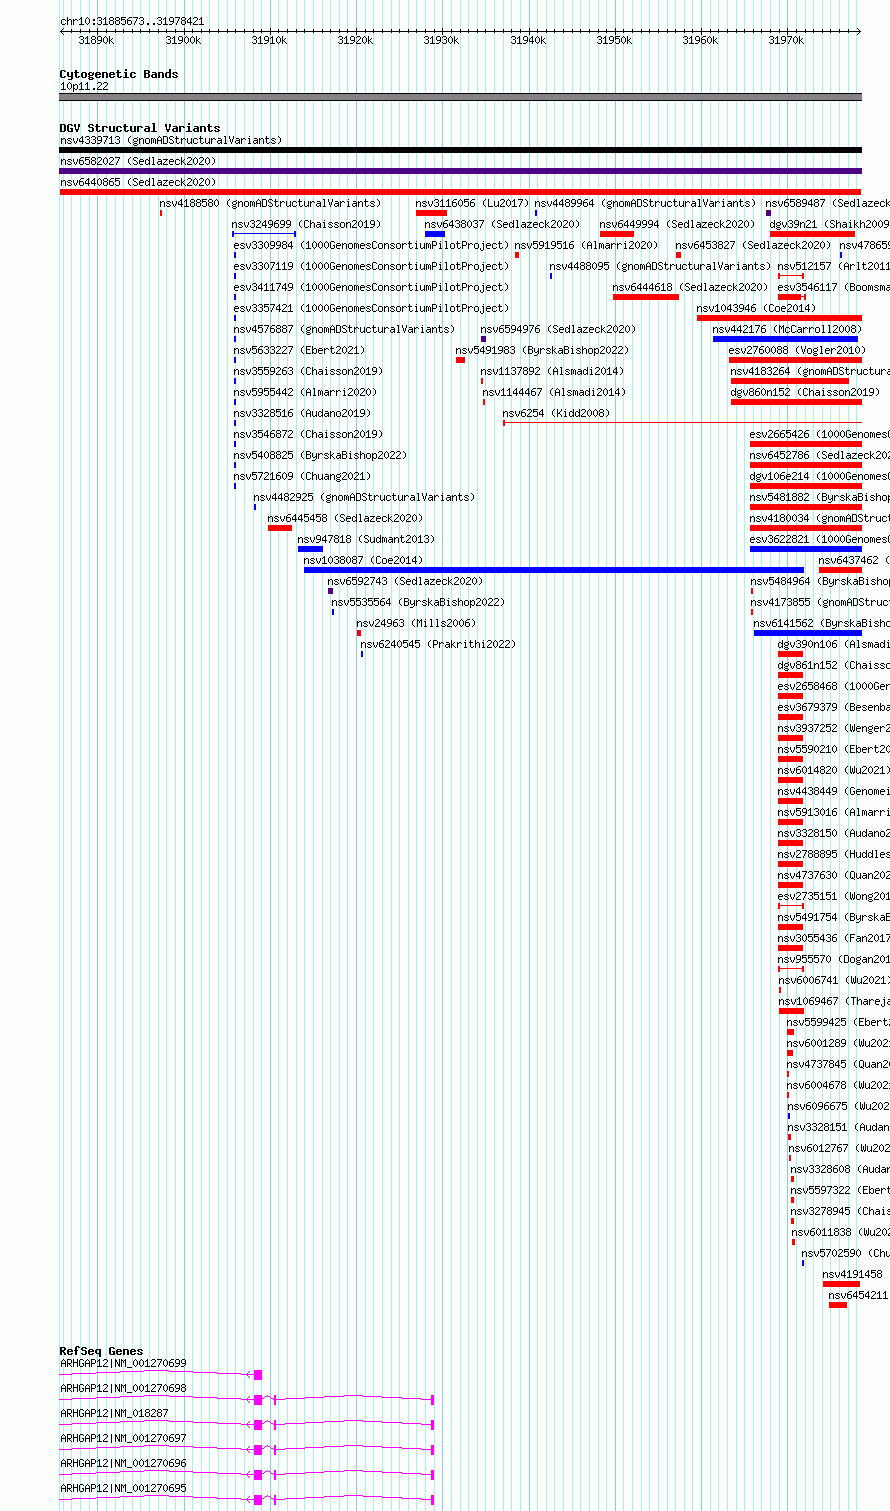
Task: Open variant nsv6445458 (Sedlazeck2020) label
Action: [x=345, y=518]
